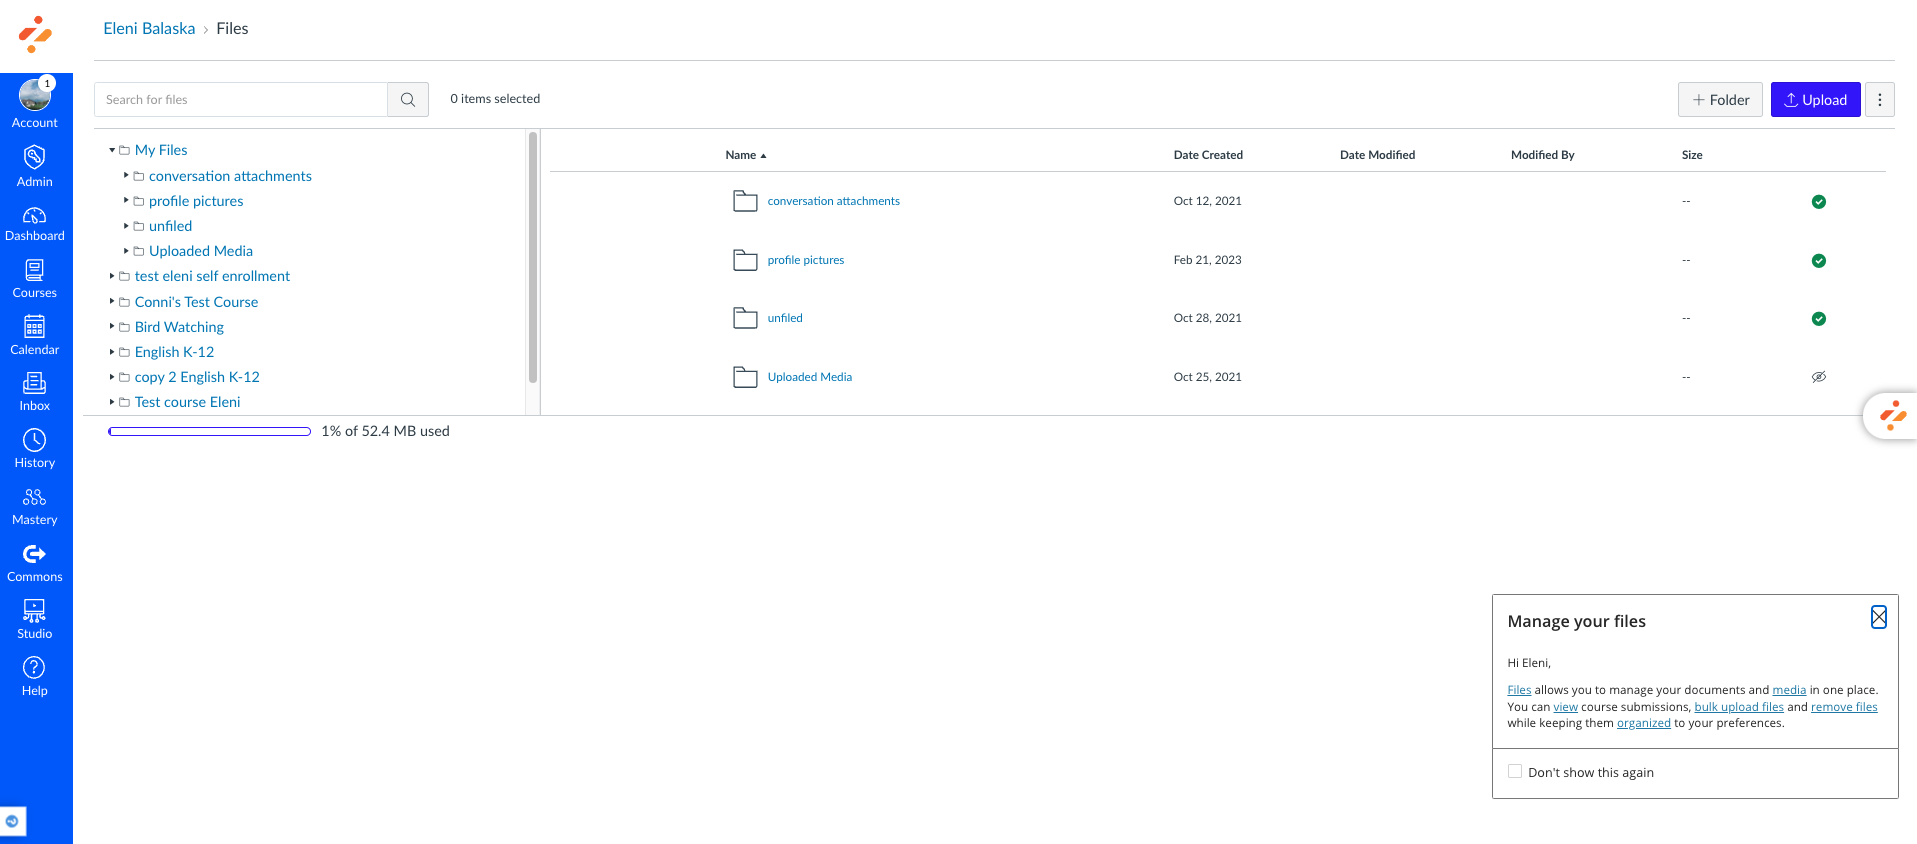Click the remove files link in popup
Viewport: 1917px width, 844px height.
(1844, 707)
